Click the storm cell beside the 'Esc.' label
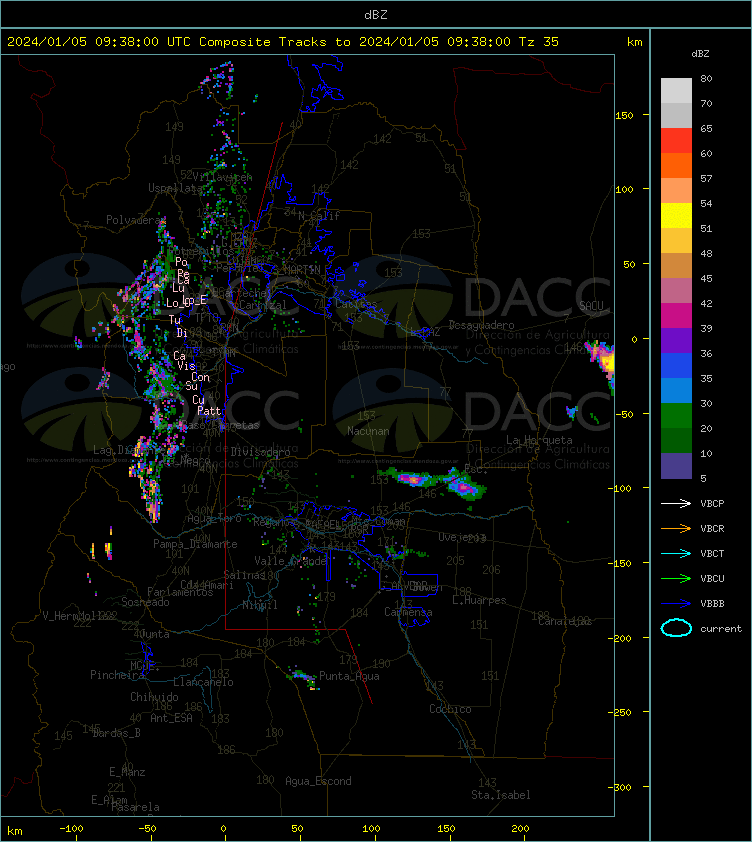 point(462,483)
